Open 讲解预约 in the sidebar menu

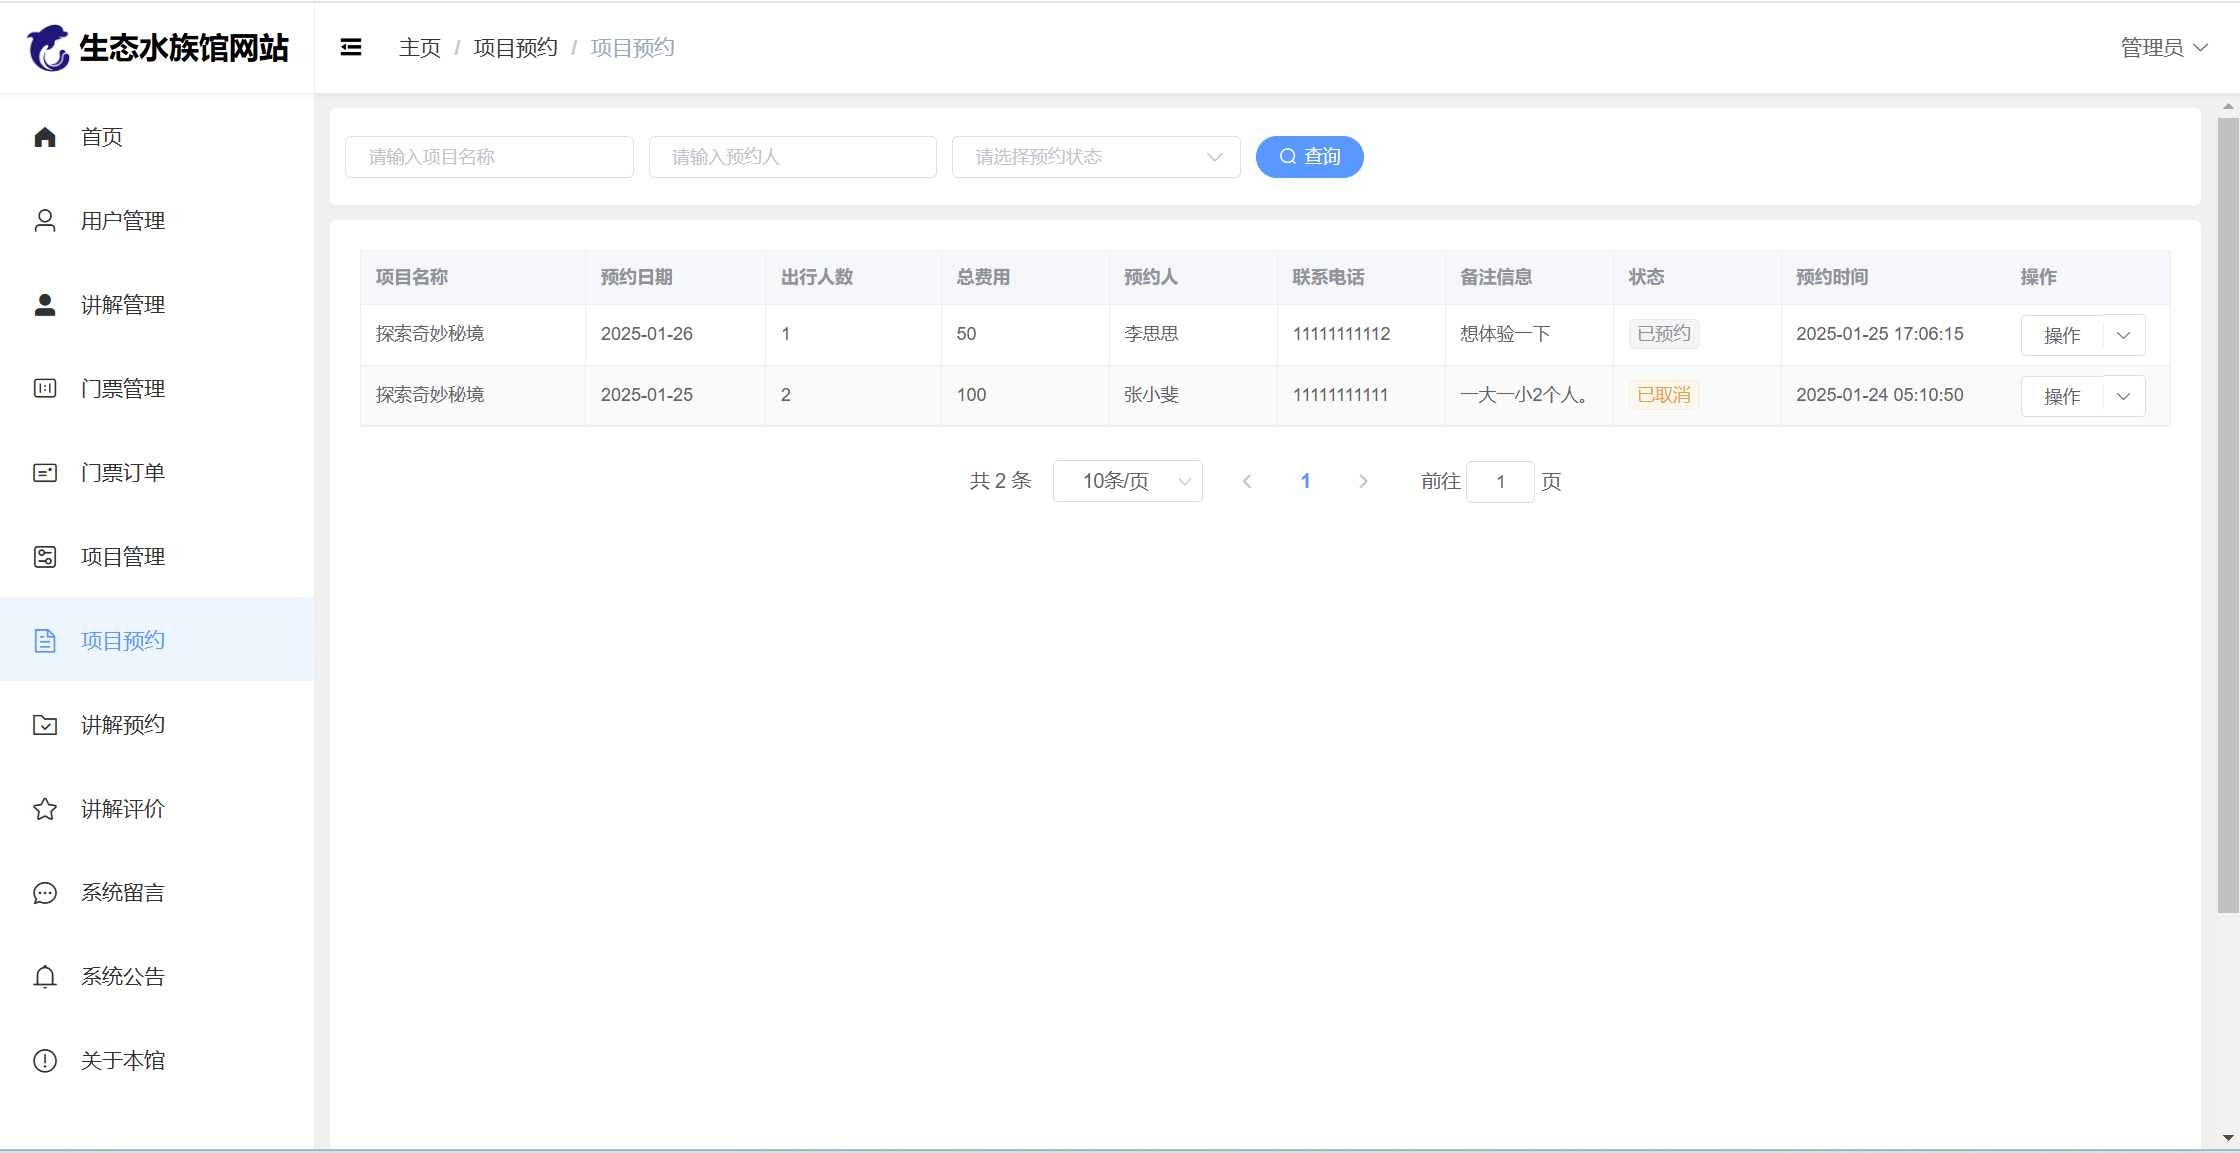[x=123, y=725]
